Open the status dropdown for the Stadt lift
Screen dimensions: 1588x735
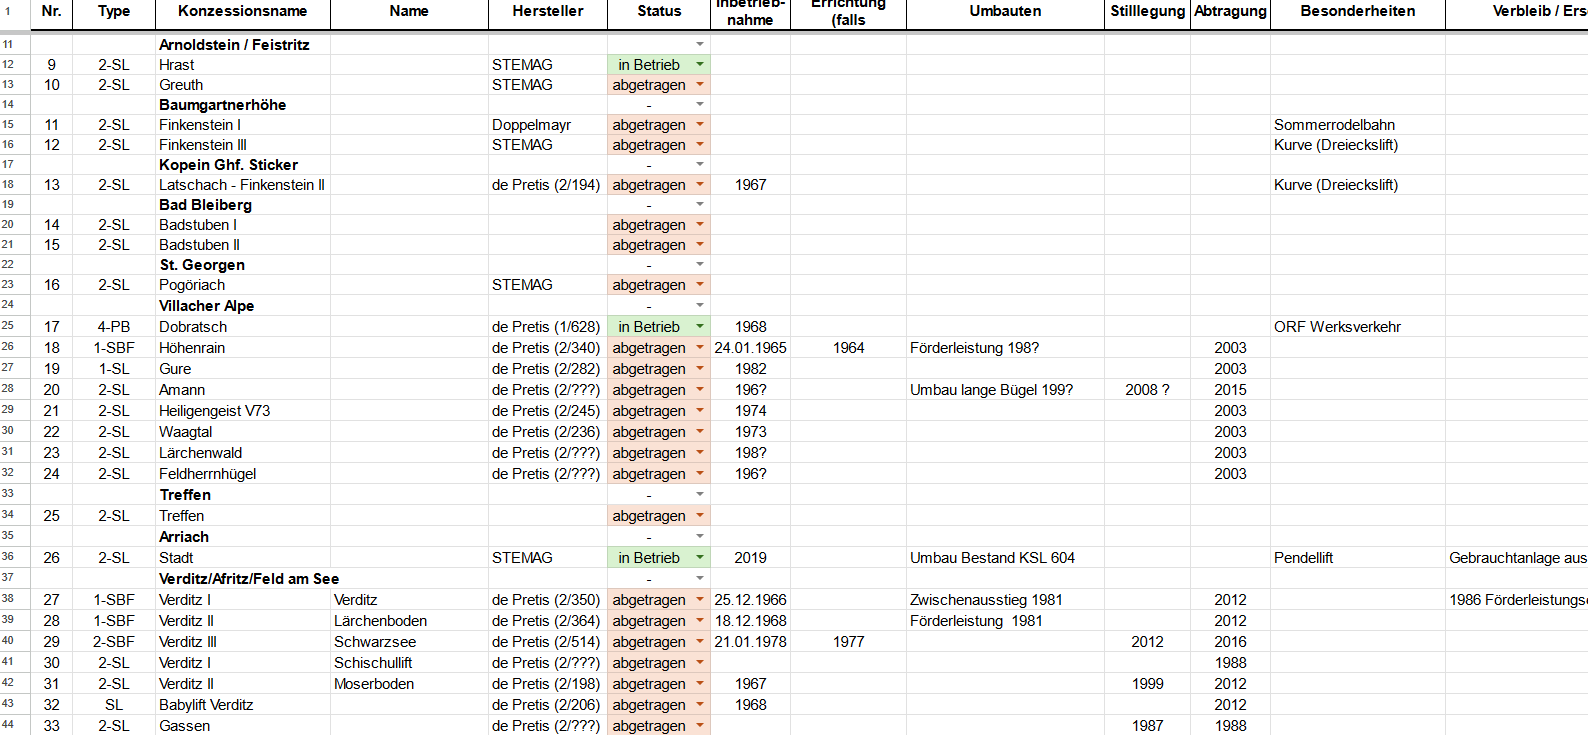(700, 558)
